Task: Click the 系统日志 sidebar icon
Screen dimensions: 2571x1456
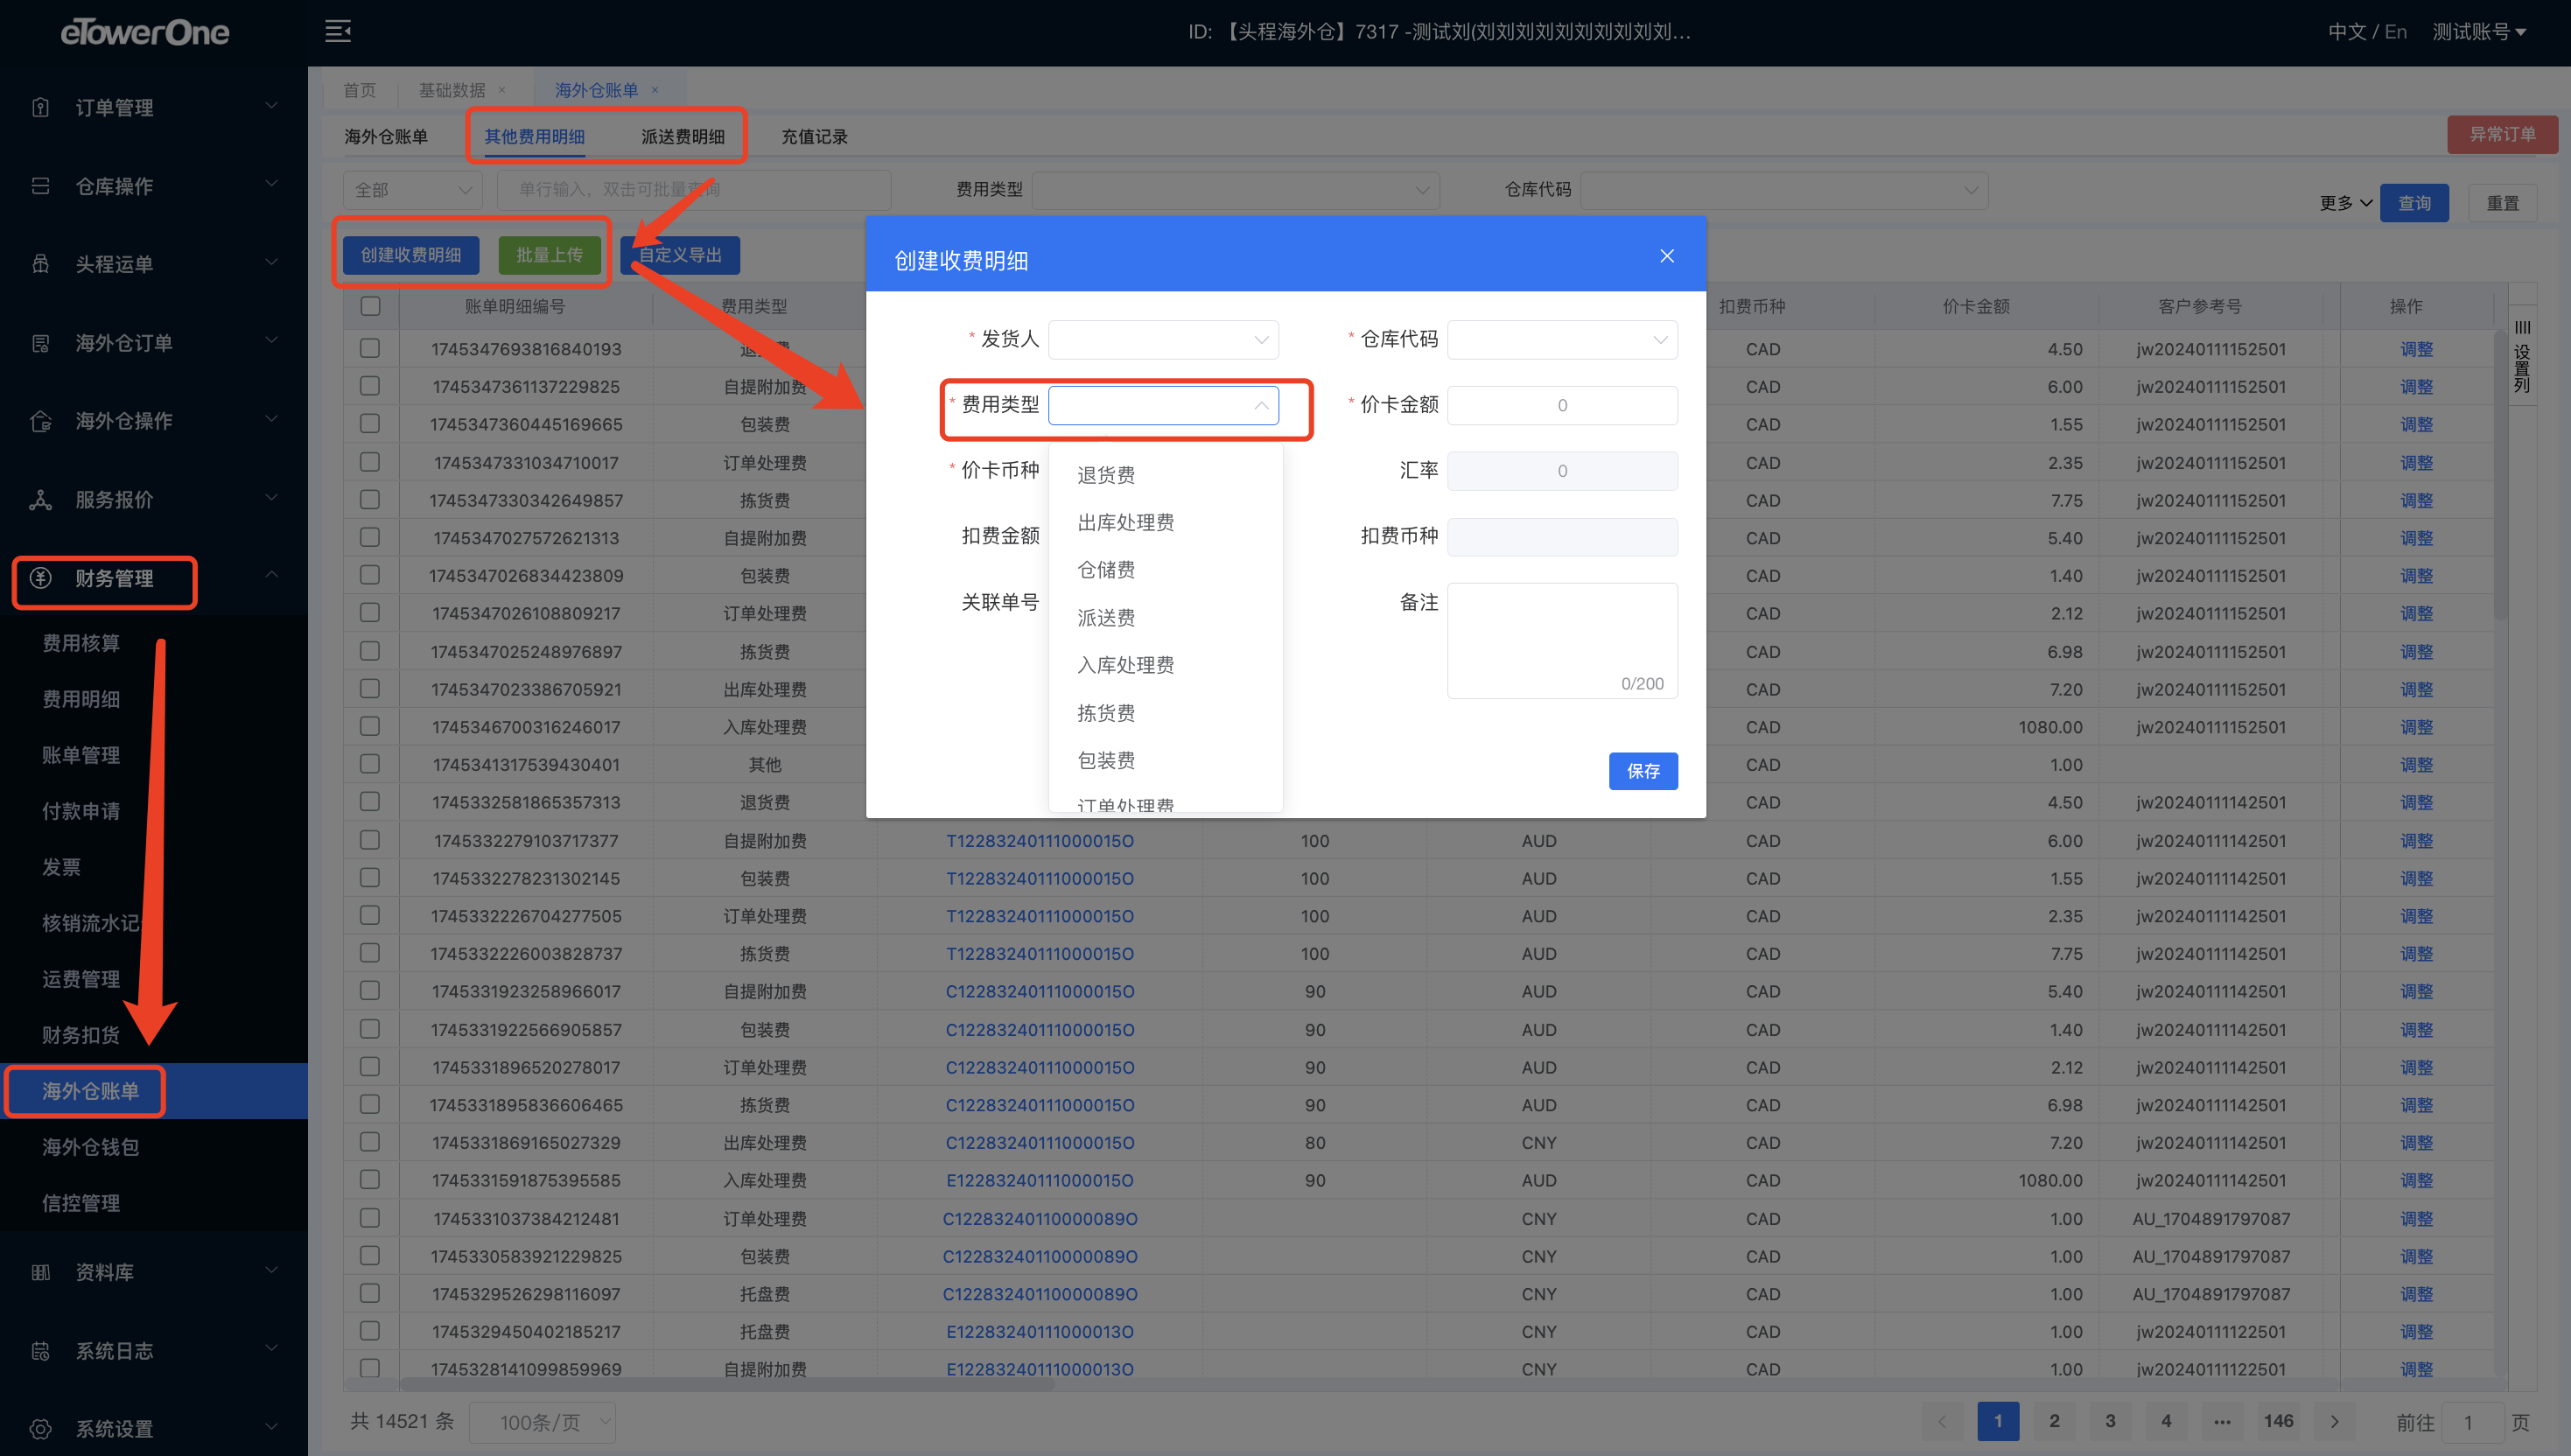Action: (40, 1351)
